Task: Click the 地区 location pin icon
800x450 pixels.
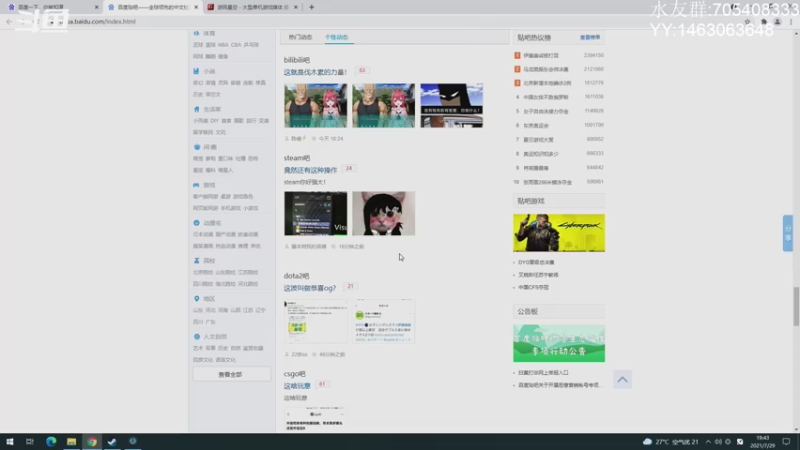Action: pyautogui.click(x=196, y=298)
